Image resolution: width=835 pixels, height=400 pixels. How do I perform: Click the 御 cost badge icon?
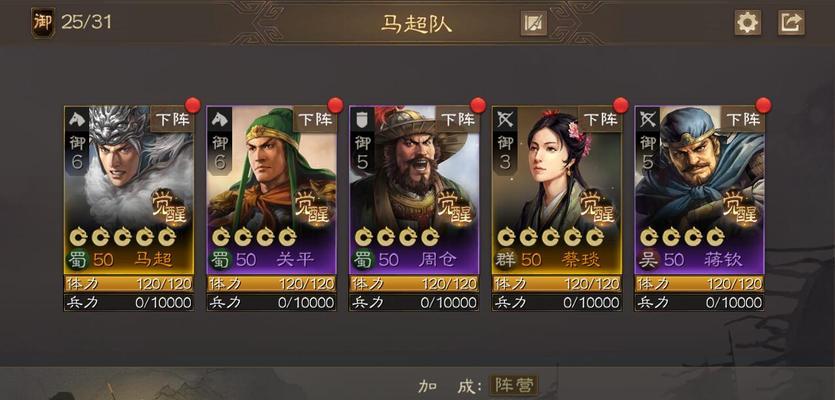(43, 22)
